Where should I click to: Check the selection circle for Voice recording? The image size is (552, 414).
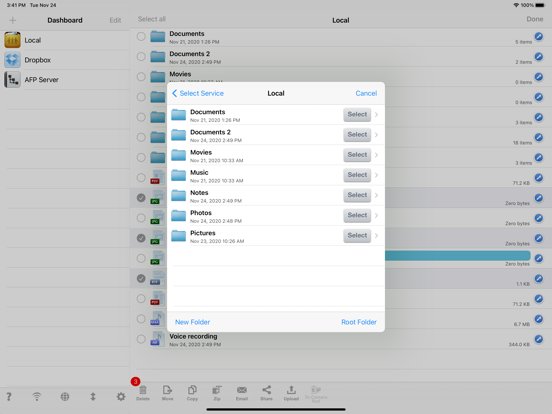(x=141, y=339)
